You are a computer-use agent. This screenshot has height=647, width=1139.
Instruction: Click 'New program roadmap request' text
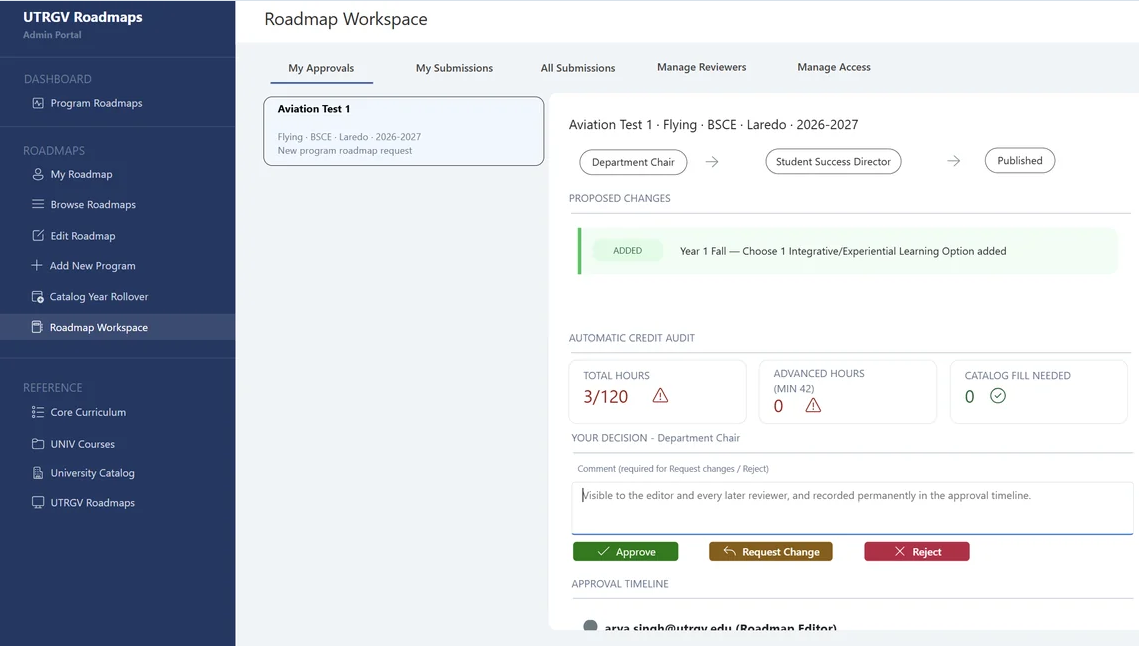coord(344,150)
